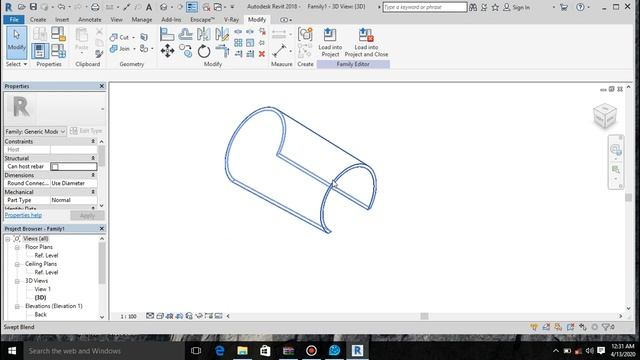
Task: Open File Explorer from the taskbar
Action: point(242,351)
